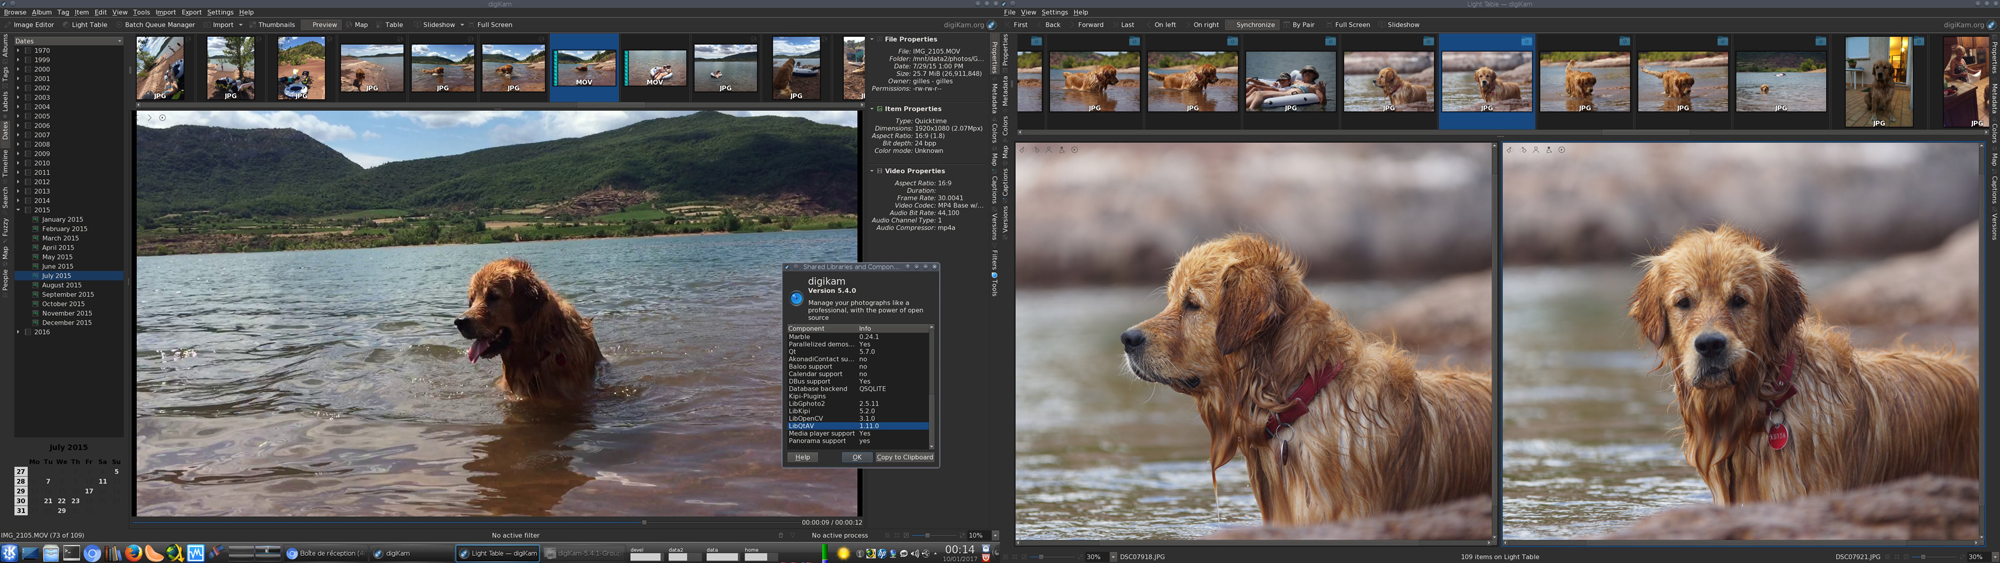
Task: Open the Album menu in digiKam
Action: tap(41, 12)
